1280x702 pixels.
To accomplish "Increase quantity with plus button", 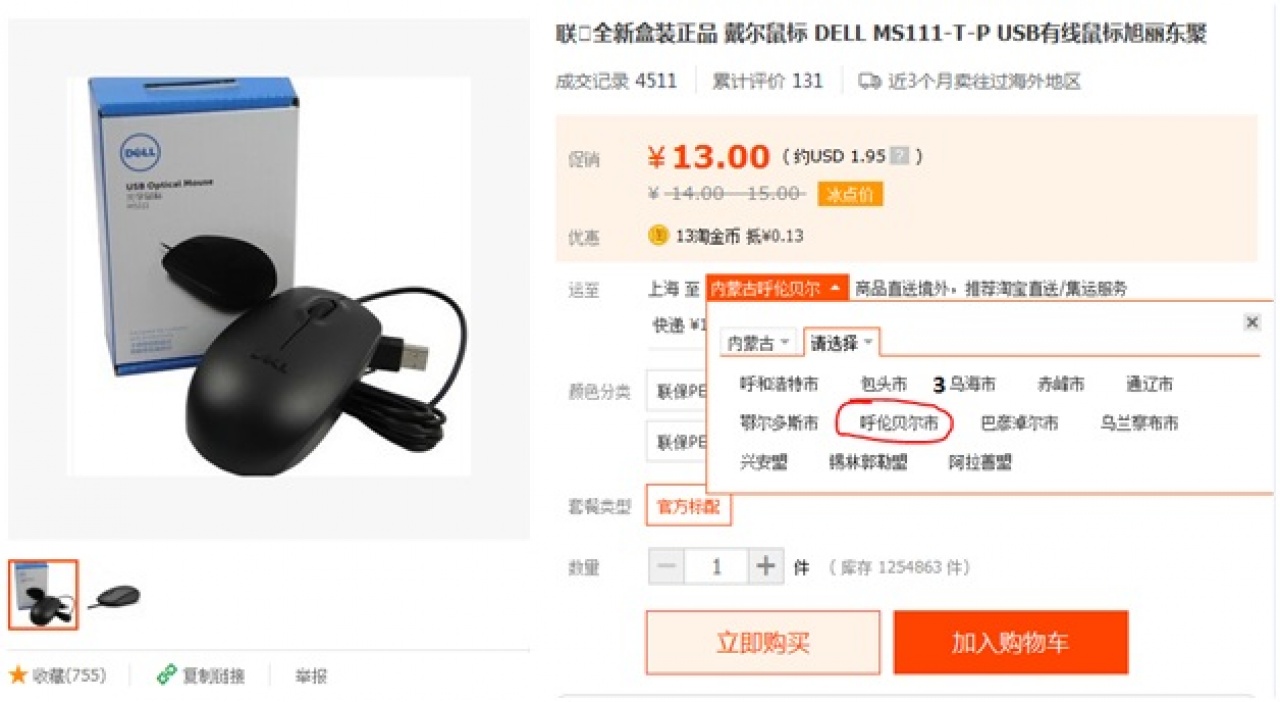I will point(766,567).
